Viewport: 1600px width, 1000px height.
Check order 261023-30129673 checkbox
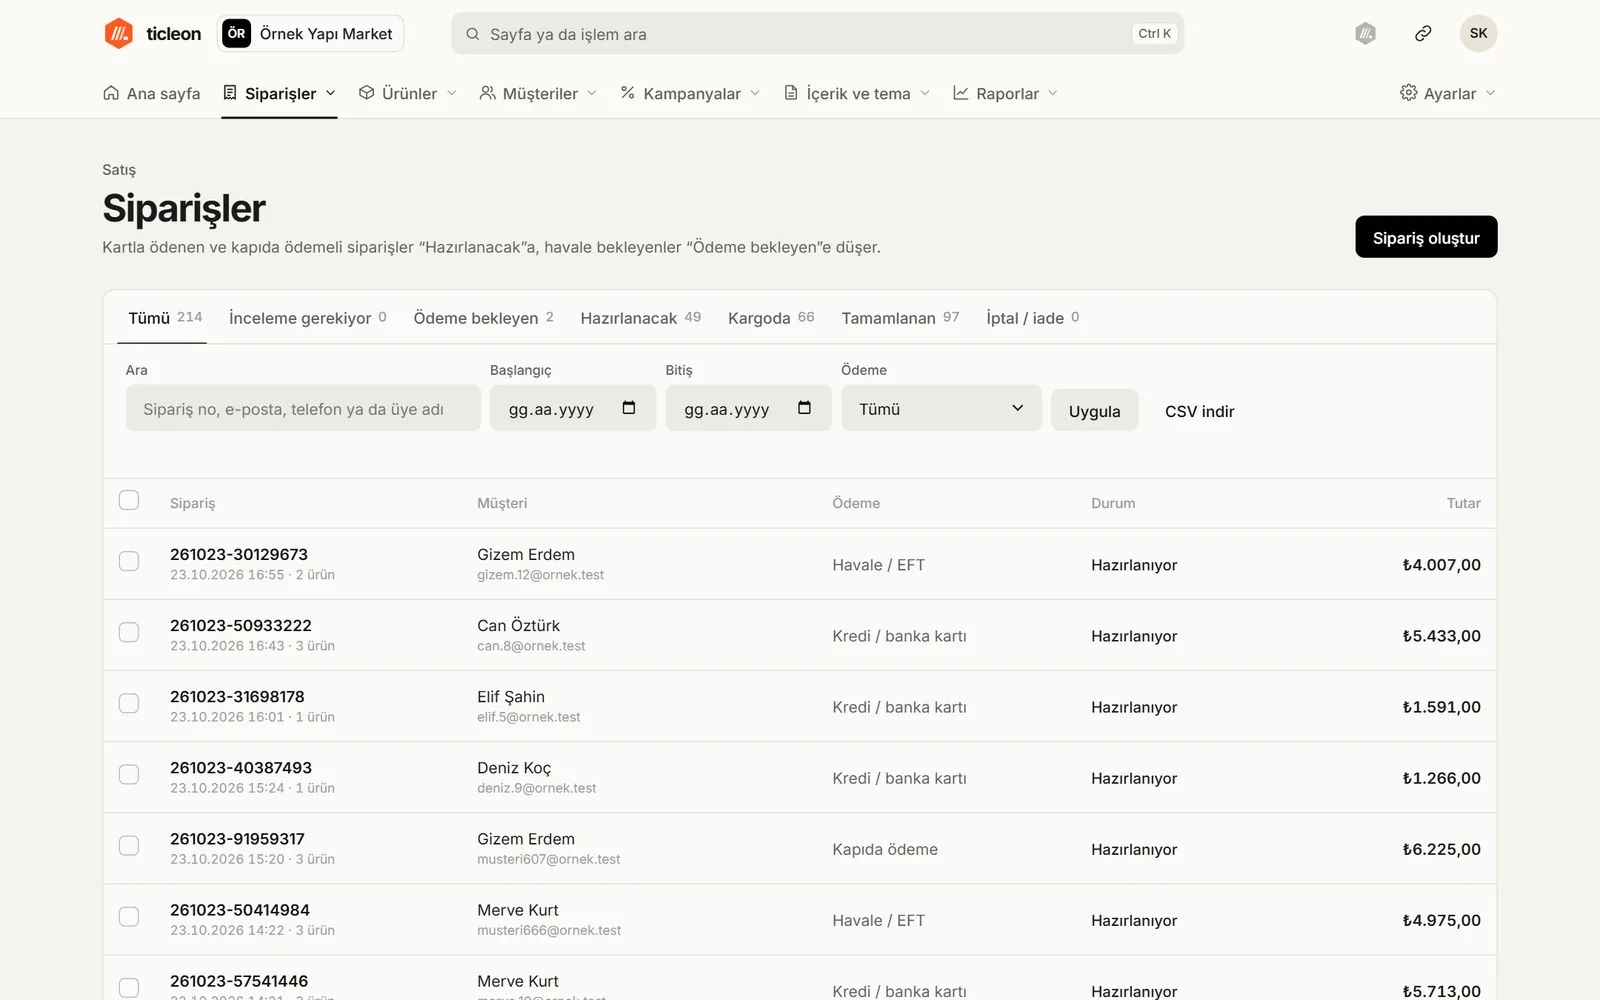[x=129, y=561]
